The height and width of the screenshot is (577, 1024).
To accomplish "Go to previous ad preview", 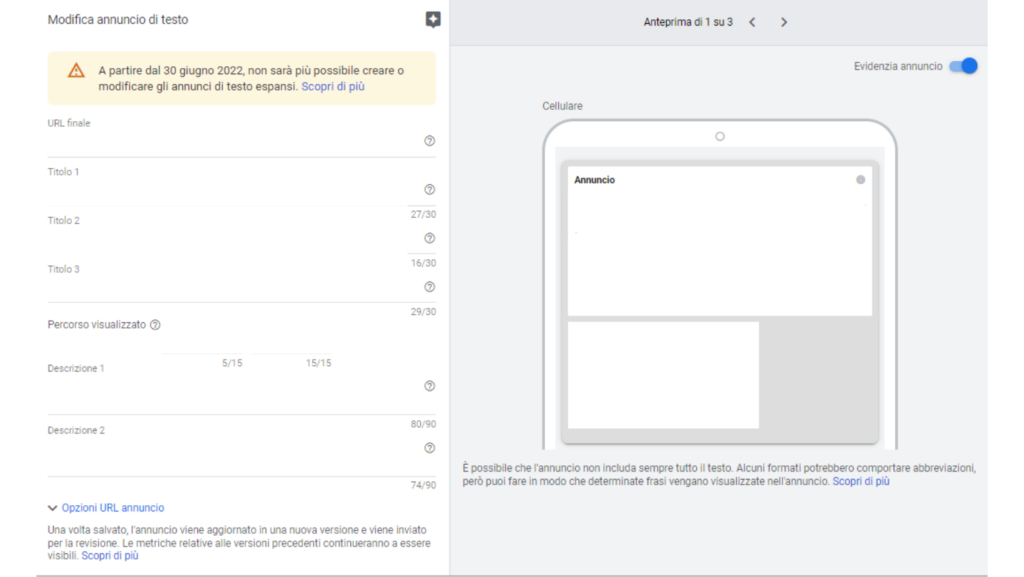I will (x=752, y=22).
